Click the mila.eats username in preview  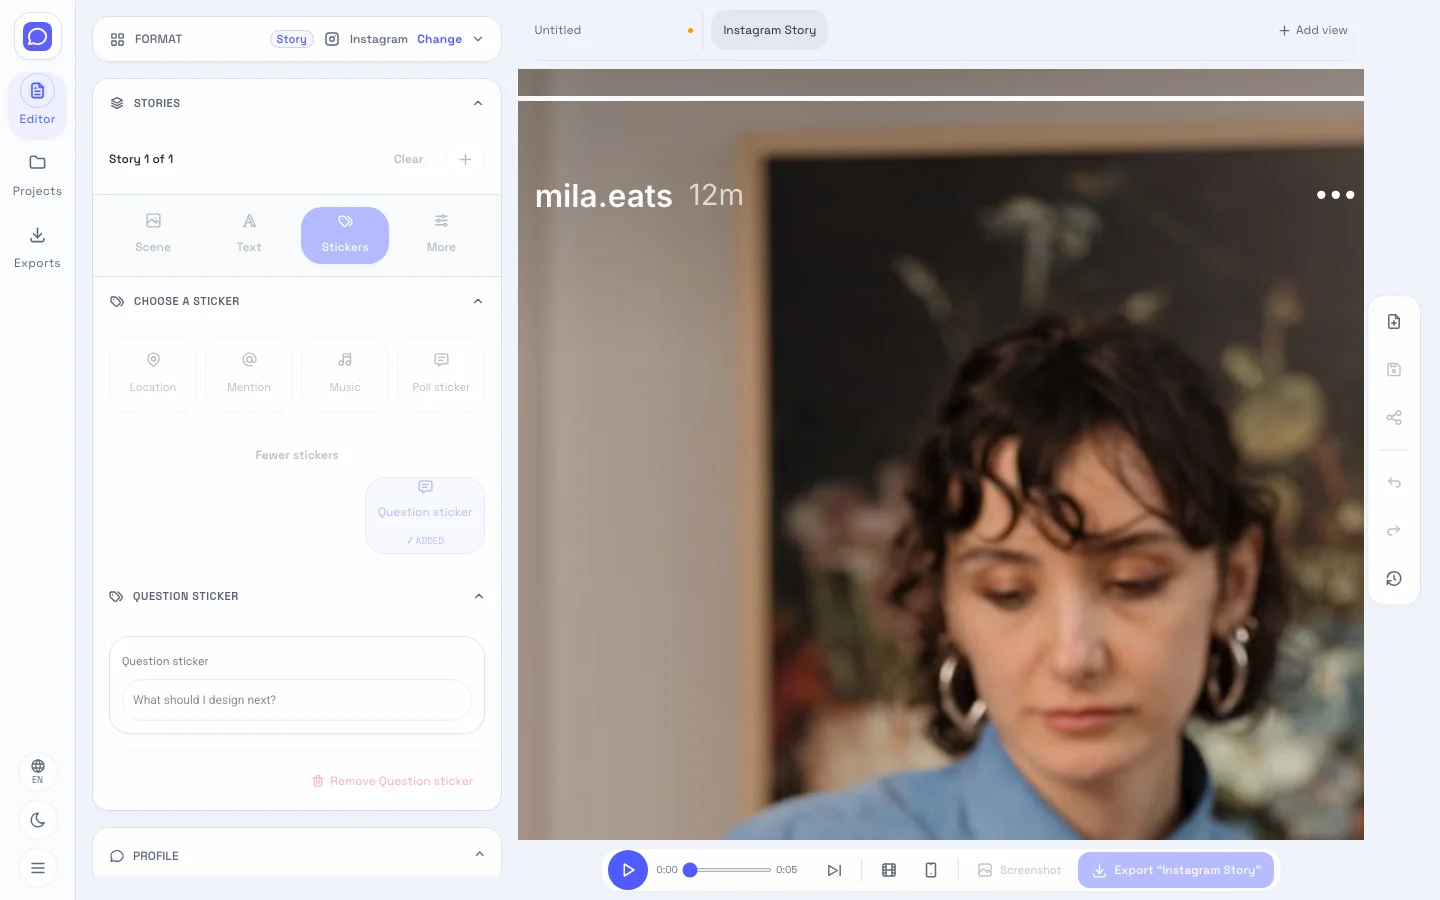(x=604, y=196)
